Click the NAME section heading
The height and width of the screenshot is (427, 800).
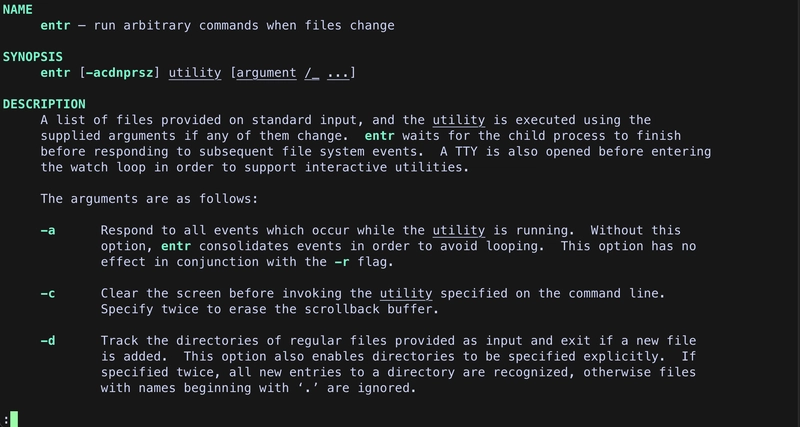(18, 9)
